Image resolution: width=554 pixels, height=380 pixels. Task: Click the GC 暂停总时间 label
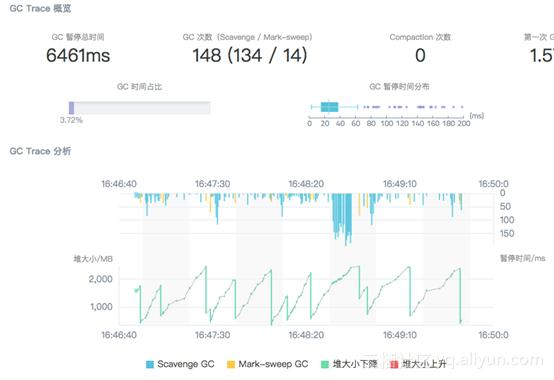coord(78,37)
